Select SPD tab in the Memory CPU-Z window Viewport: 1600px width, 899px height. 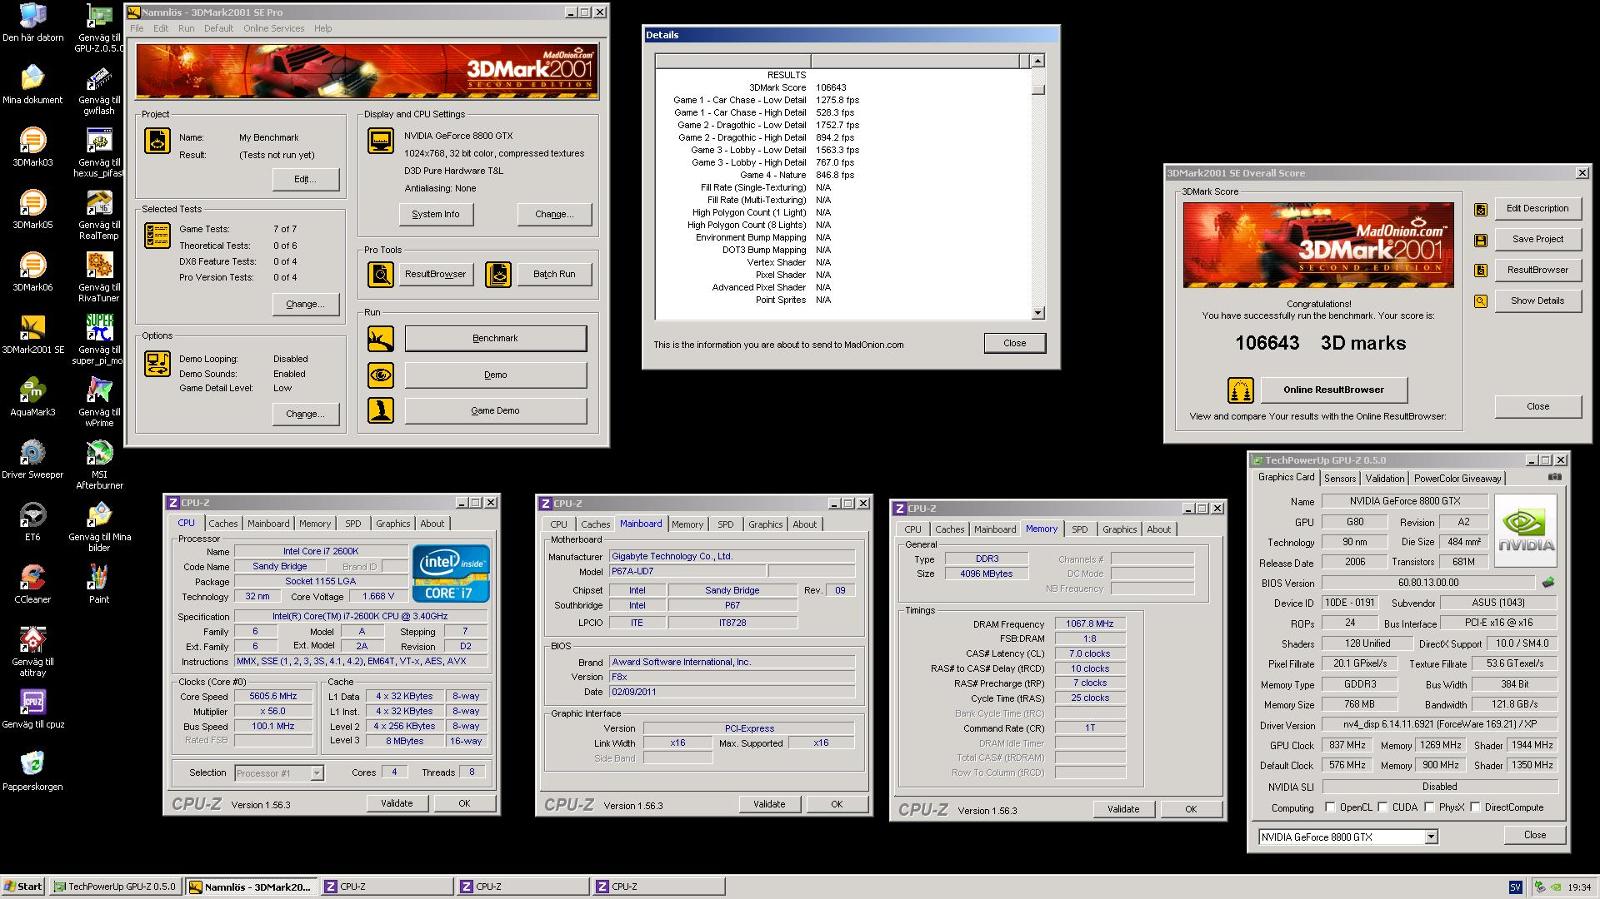click(1080, 529)
